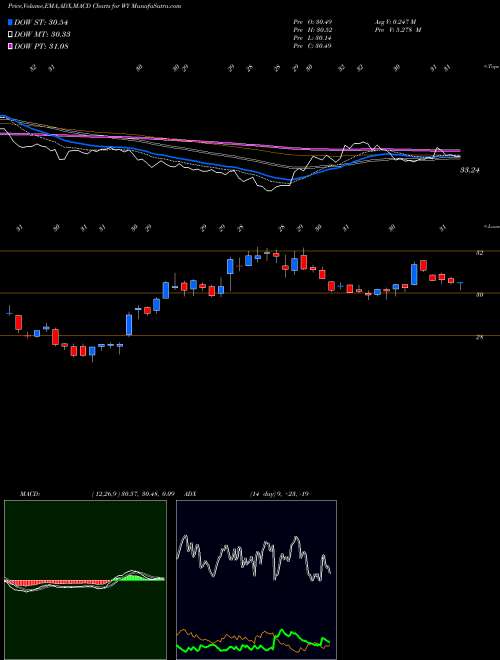The height and width of the screenshot is (660, 500).
Task: Click the Avg V: 0.247 M value
Action: (x=397, y=21)
